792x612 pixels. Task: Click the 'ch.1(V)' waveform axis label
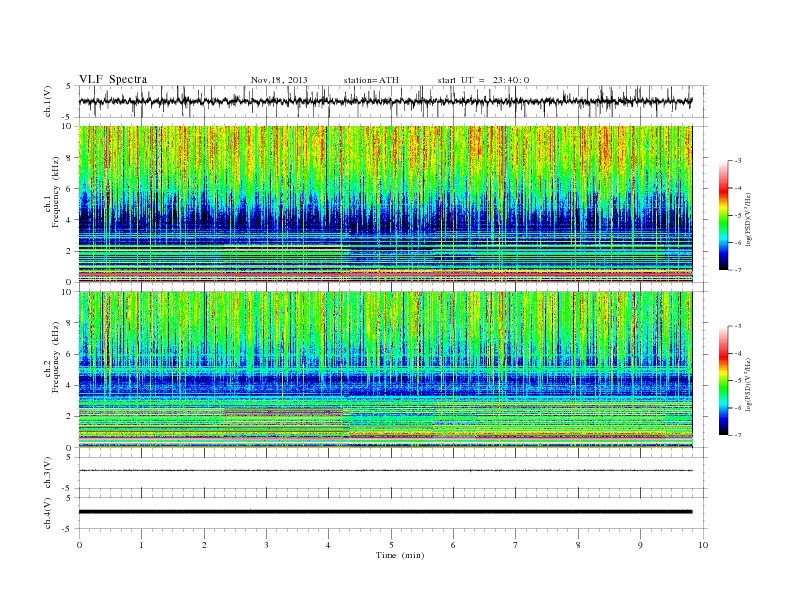(48, 101)
